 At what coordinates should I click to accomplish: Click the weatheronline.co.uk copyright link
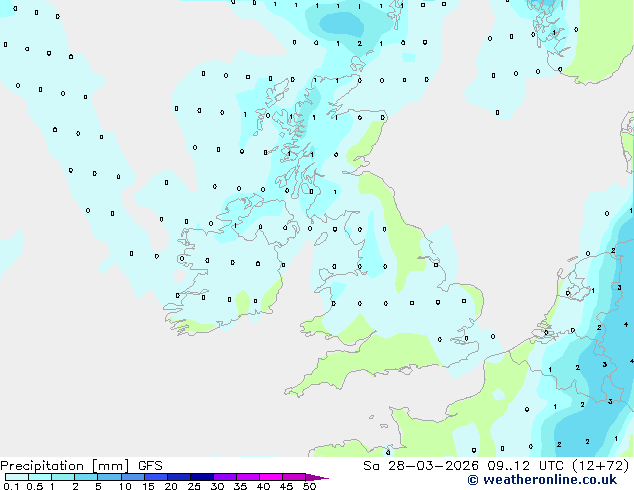542,480
